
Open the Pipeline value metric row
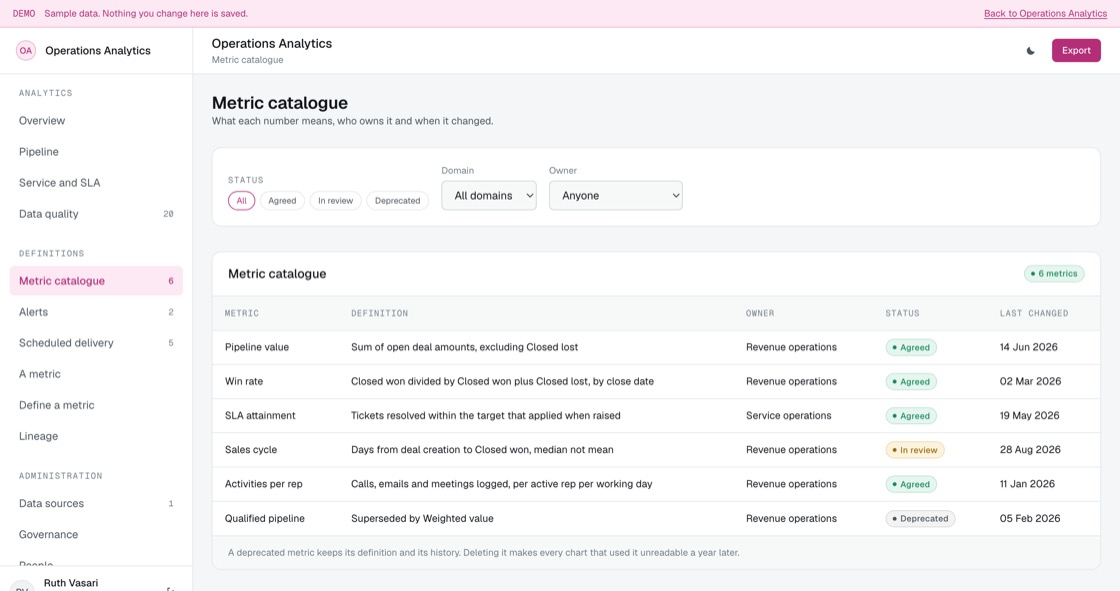pos(656,347)
